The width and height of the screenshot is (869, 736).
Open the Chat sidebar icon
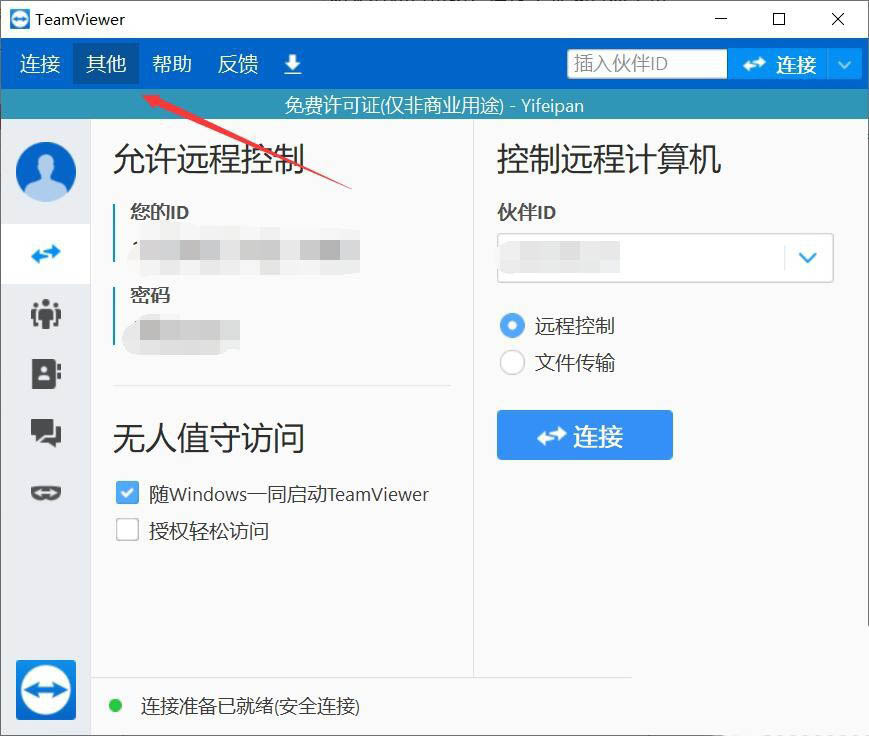(x=46, y=433)
